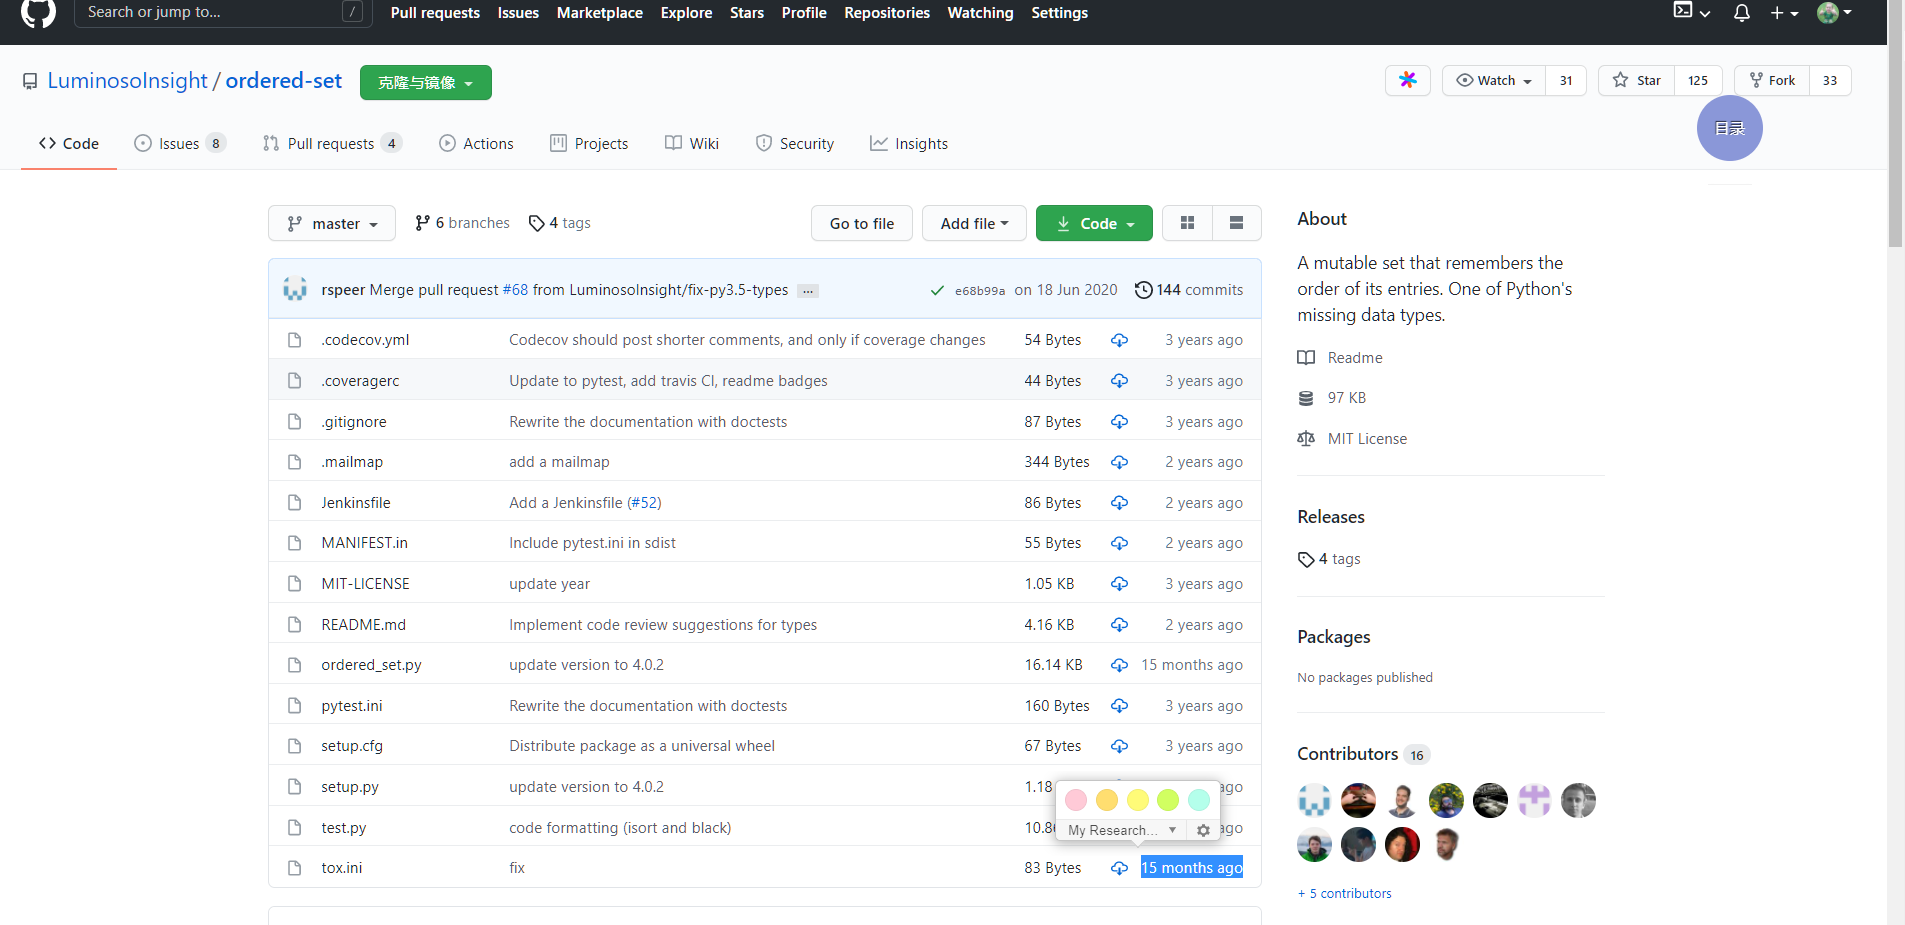Switch to the grid view layout
The height and width of the screenshot is (925, 1905).
click(x=1187, y=223)
